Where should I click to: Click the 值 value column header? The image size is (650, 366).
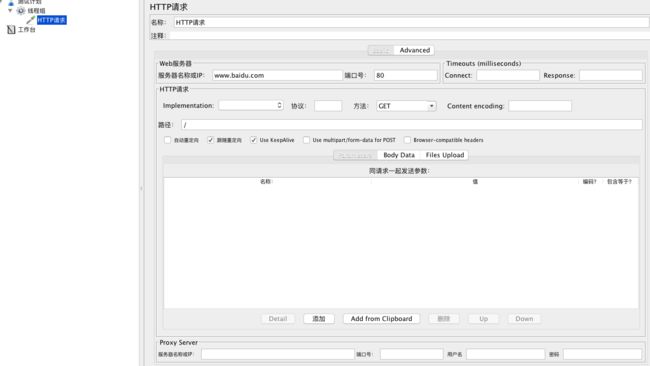475,182
